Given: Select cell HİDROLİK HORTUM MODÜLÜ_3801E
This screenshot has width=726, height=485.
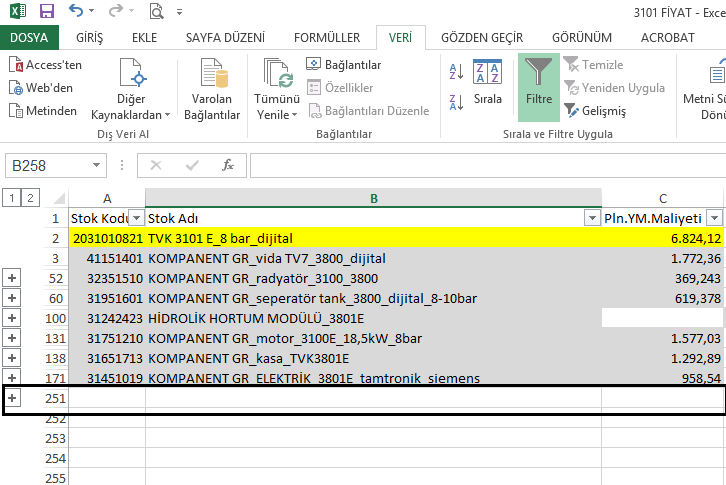Looking at the screenshot, I should (x=374, y=318).
